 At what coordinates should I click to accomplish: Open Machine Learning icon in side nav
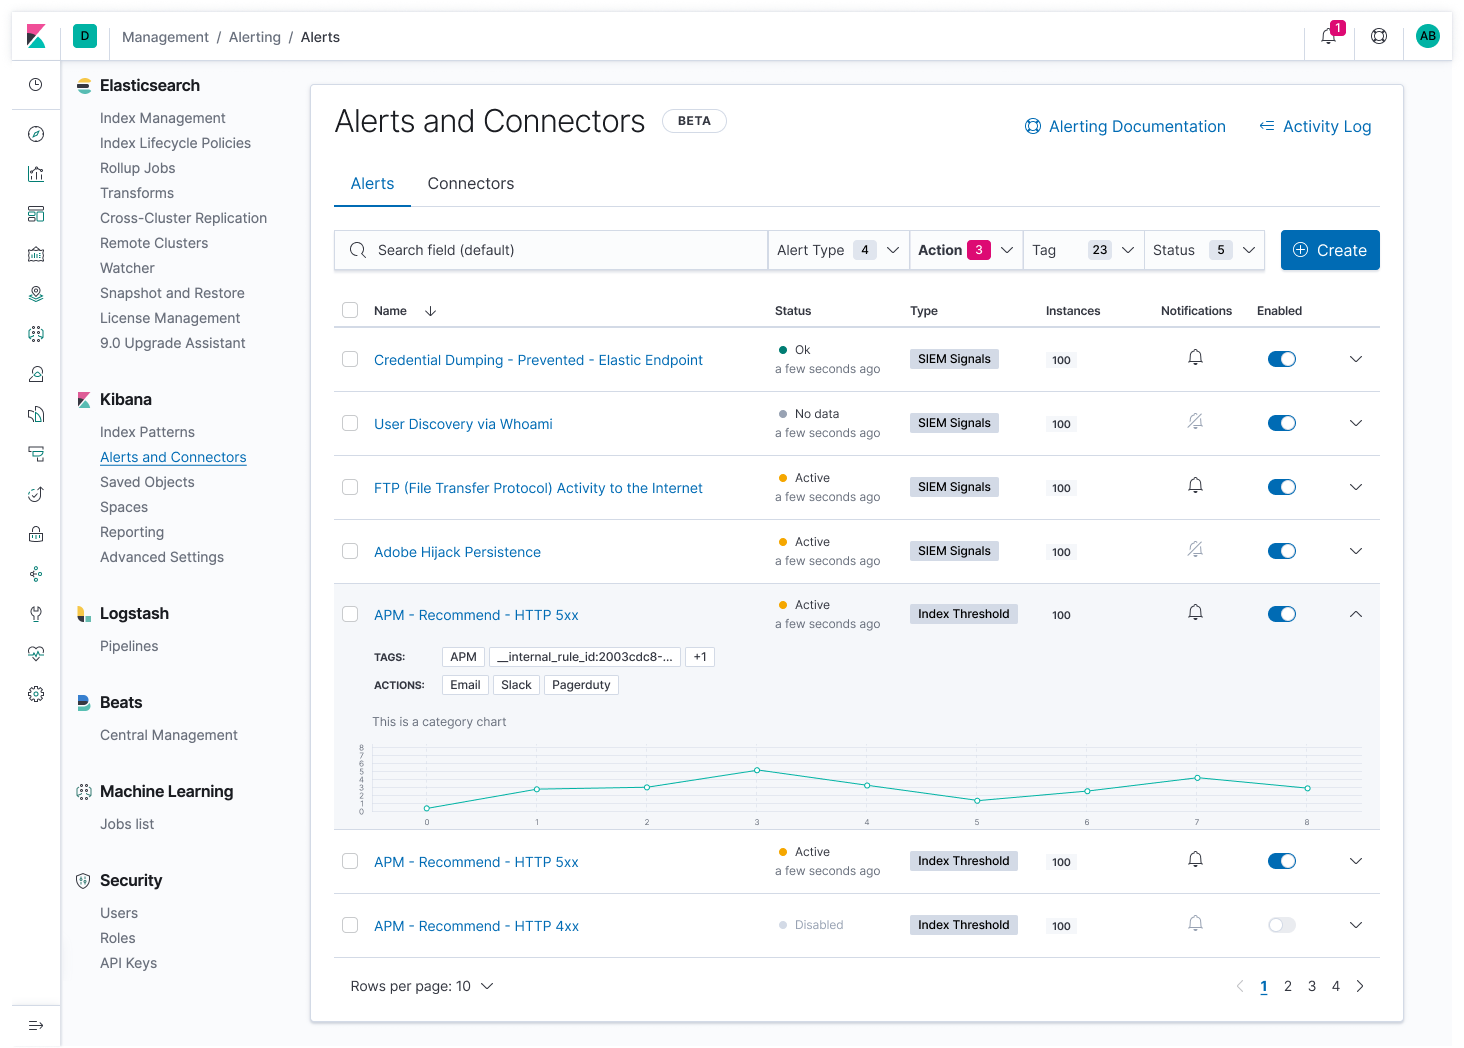click(36, 334)
